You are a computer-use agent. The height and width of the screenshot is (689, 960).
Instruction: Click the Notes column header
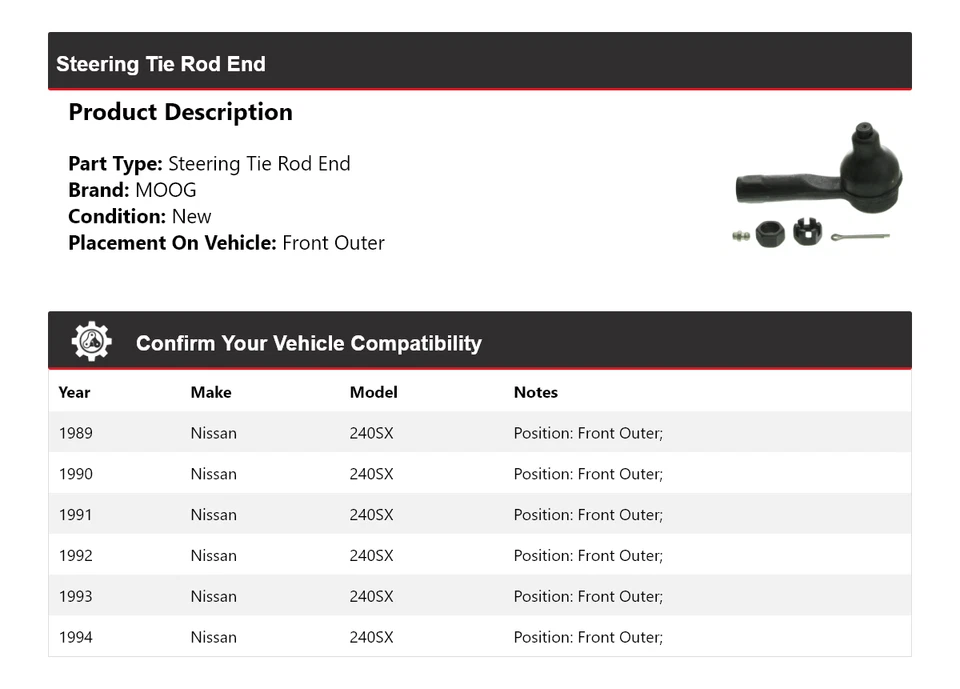pyautogui.click(x=535, y=392)
